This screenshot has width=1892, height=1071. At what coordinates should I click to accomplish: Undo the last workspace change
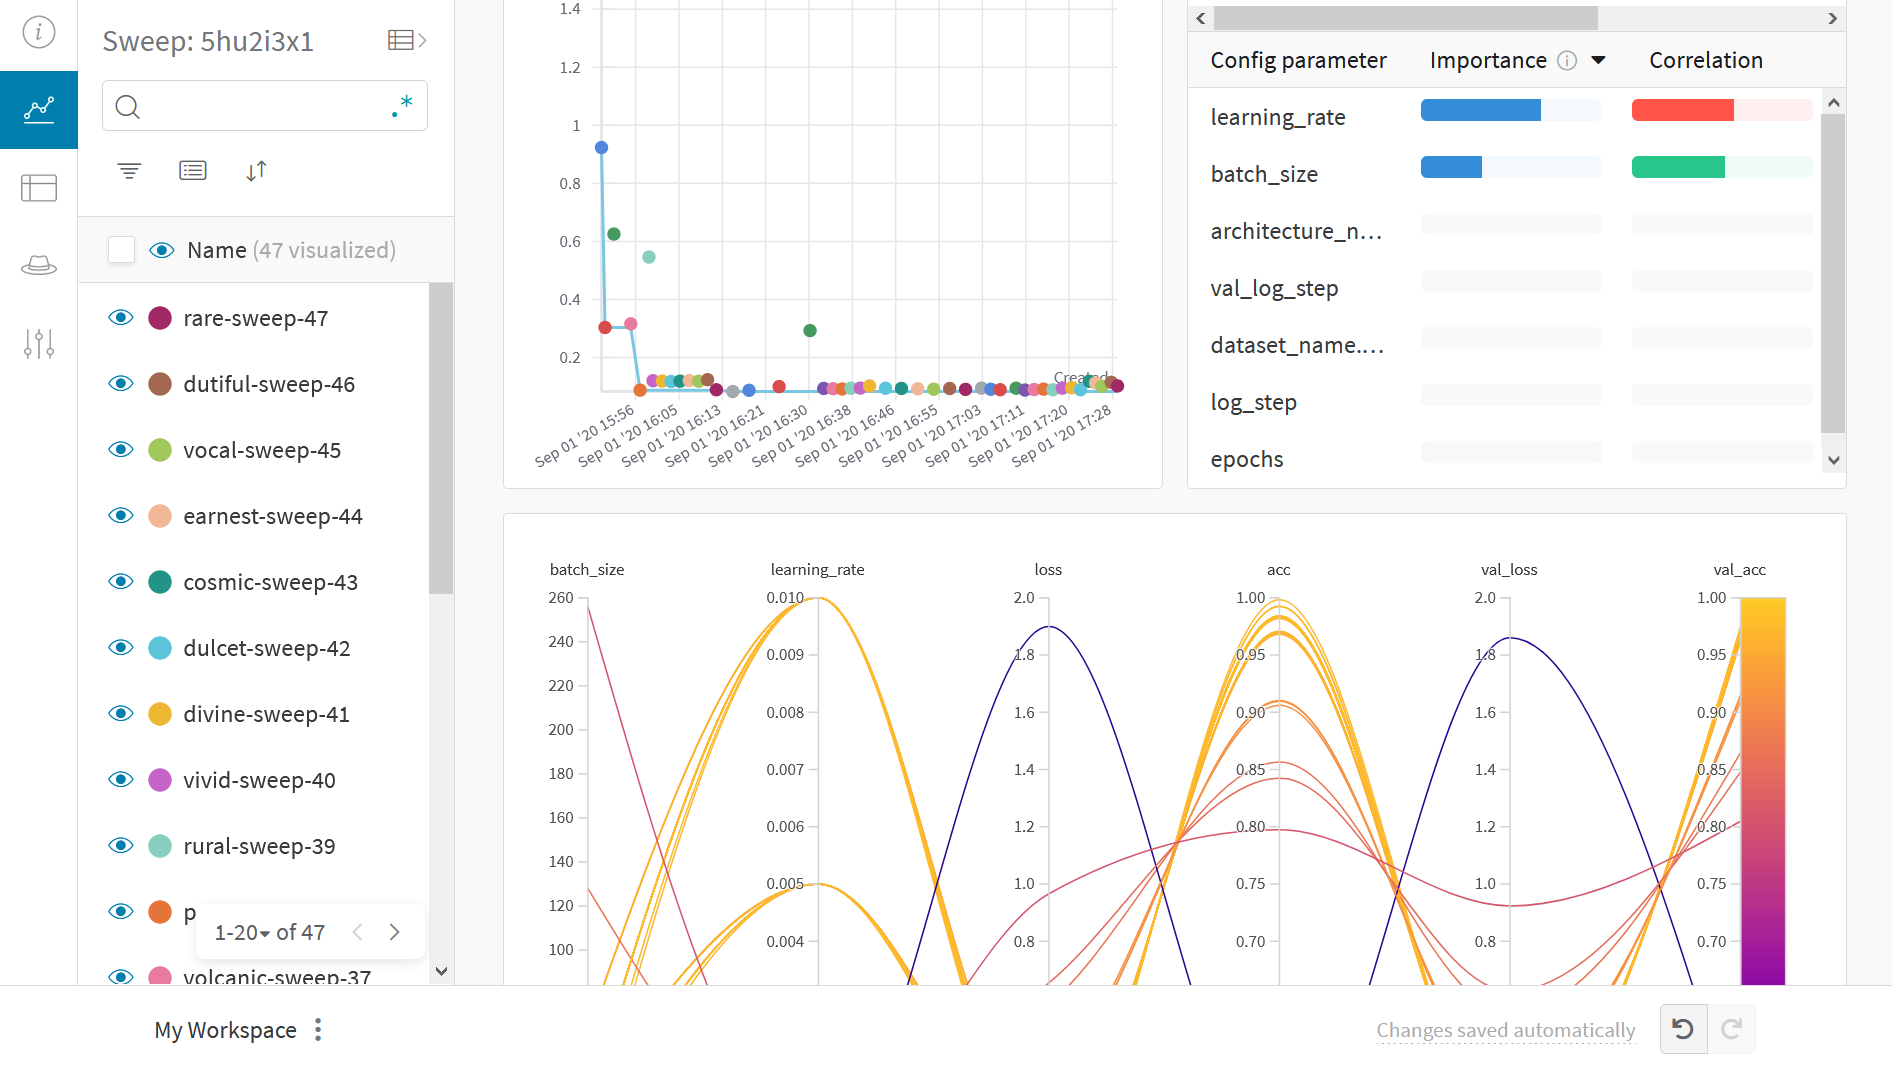[1682, 1029]
